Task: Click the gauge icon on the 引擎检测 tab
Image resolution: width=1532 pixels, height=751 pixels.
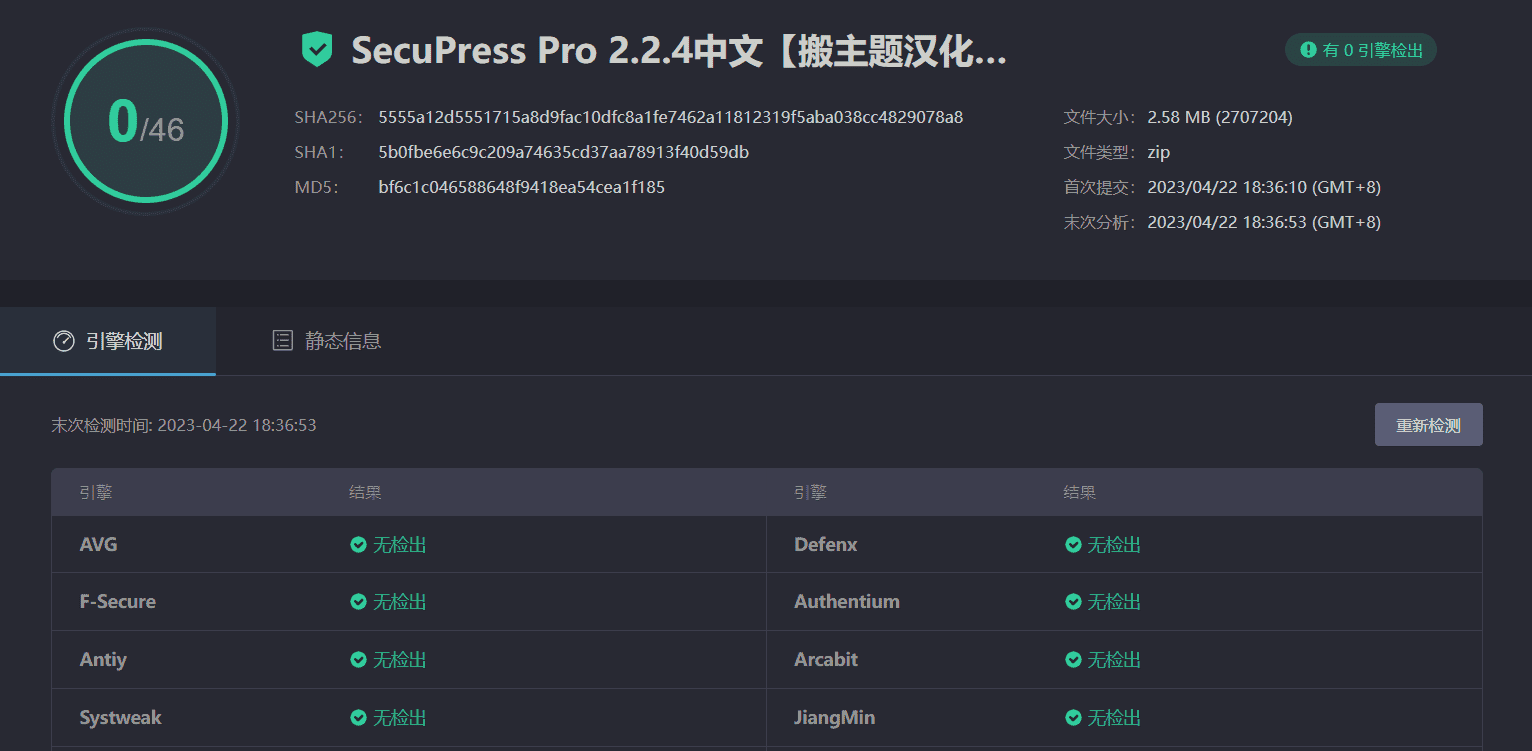Action: (x=64, y=341)
